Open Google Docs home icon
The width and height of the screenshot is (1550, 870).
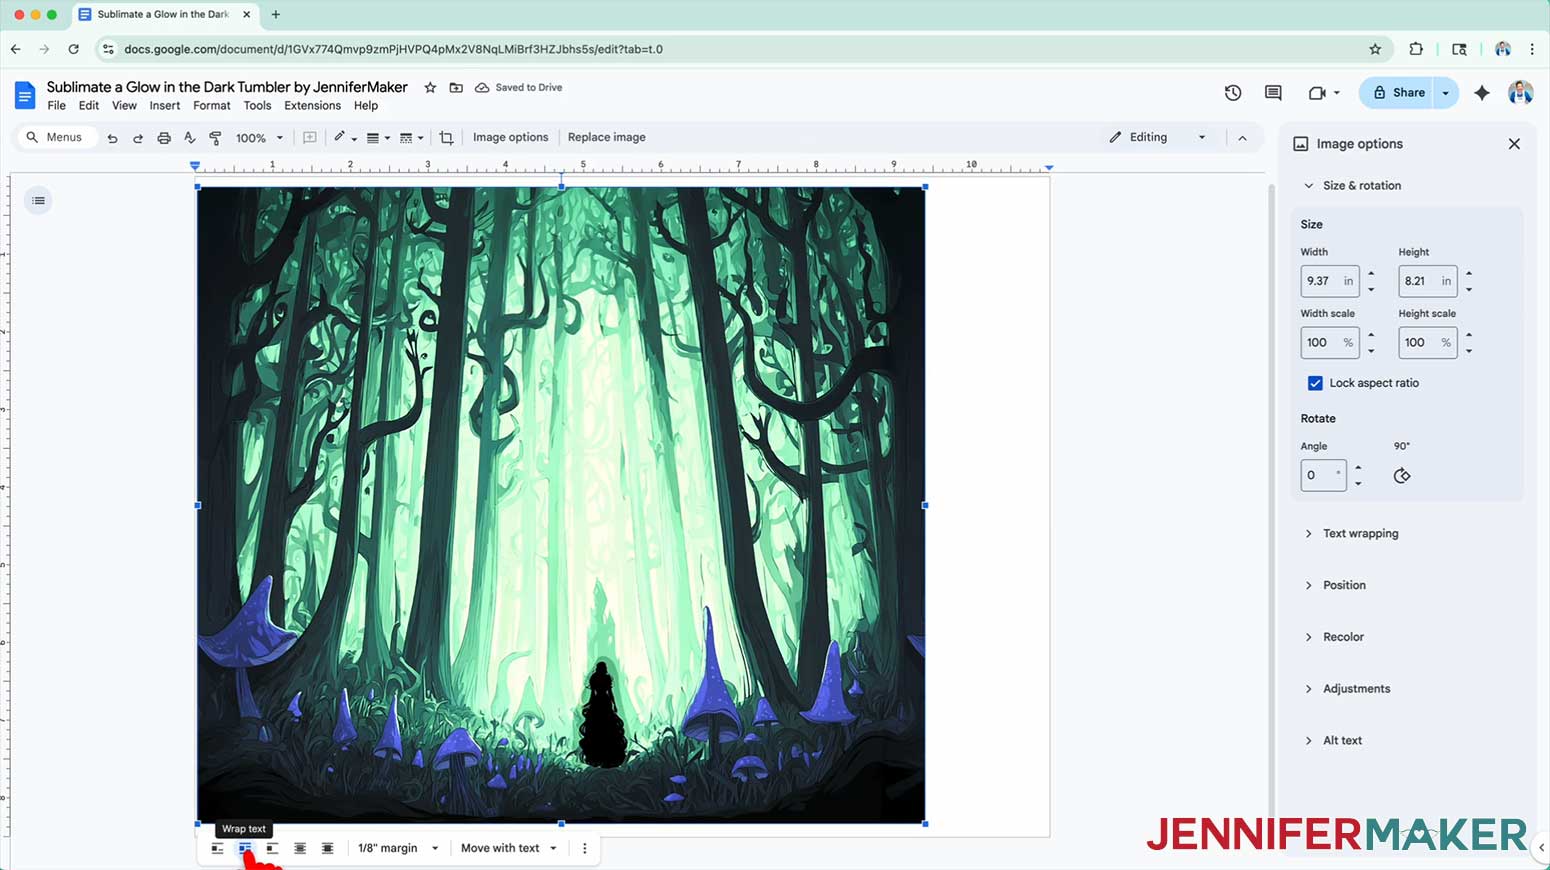(x=25, y=95)
